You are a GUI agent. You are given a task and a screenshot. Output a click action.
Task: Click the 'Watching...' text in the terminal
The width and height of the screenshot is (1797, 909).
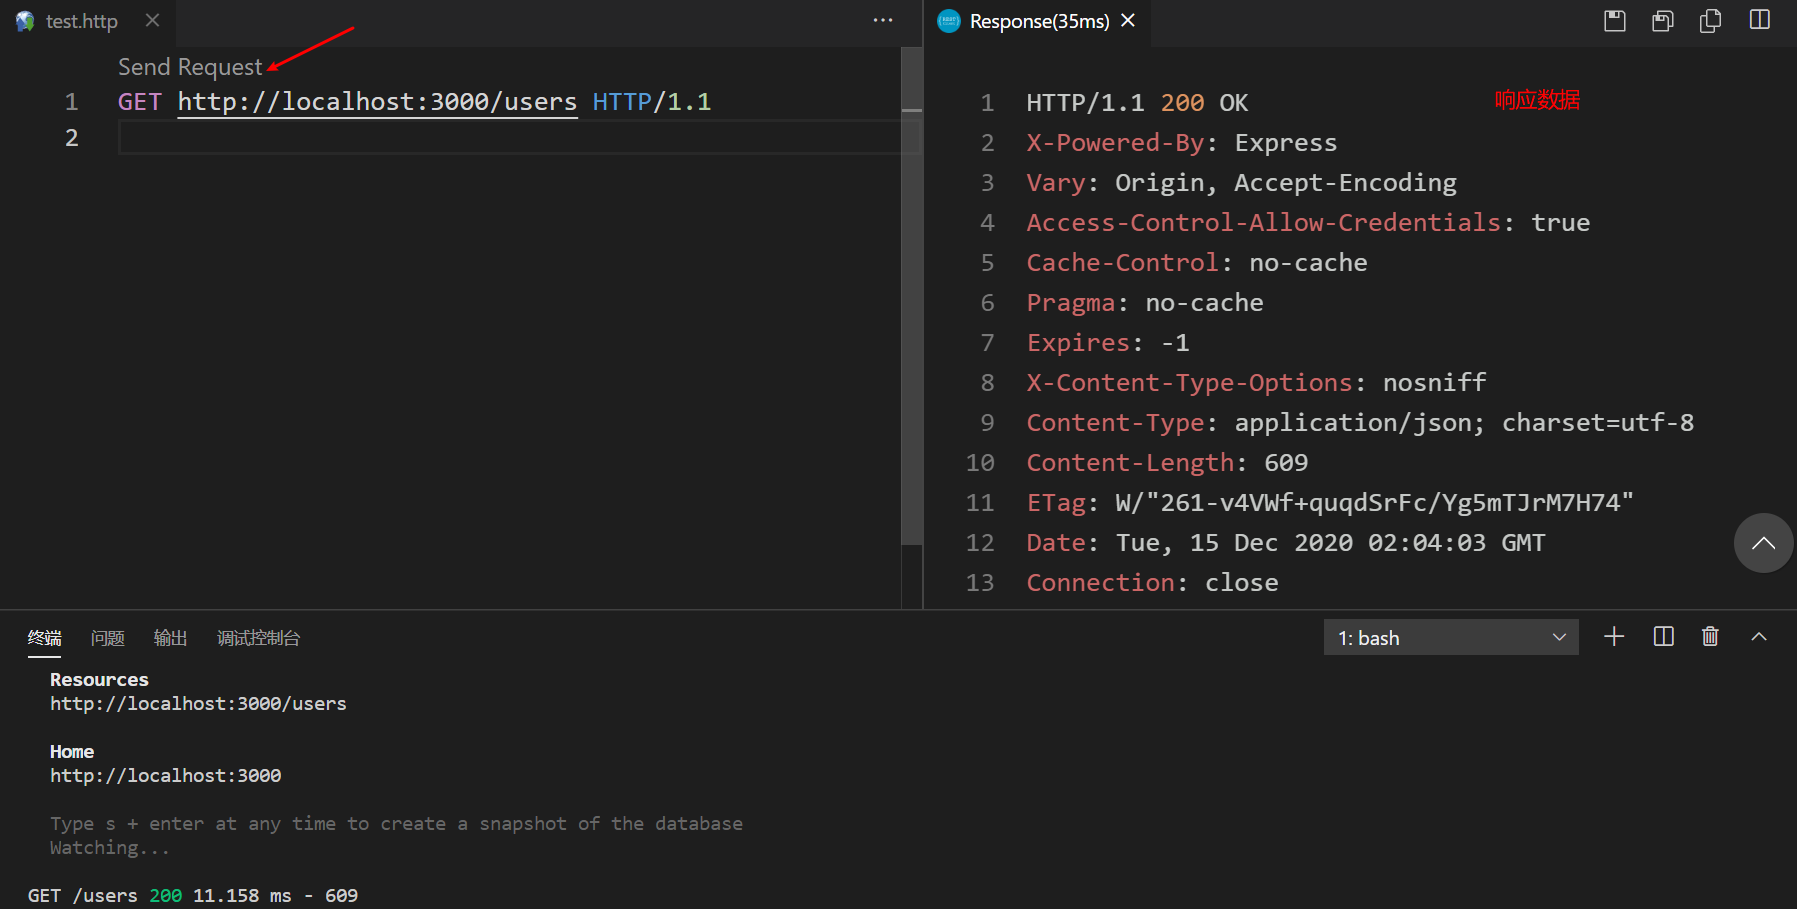tap(110, 848)
